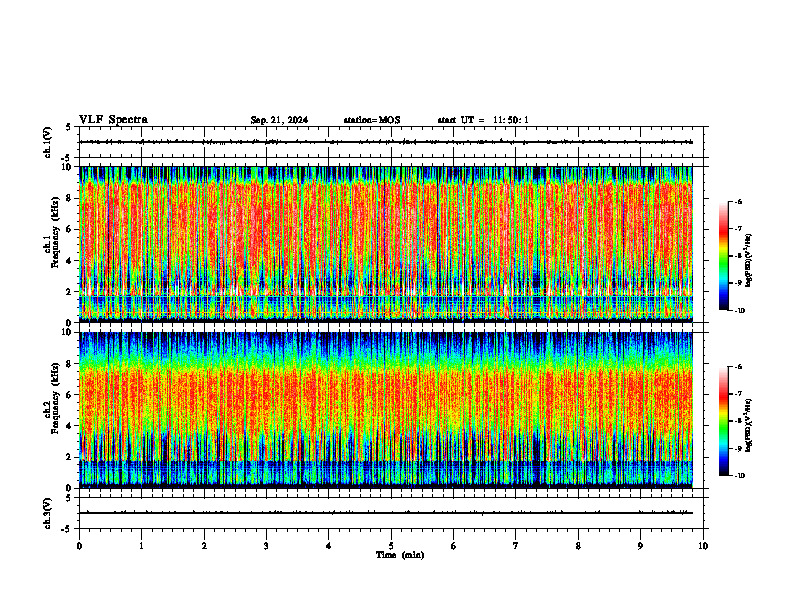Click the "start UT = 11:50: 1" text
Image resolution: width=792 pixels, height=612 pixels.
click(483, 120)
